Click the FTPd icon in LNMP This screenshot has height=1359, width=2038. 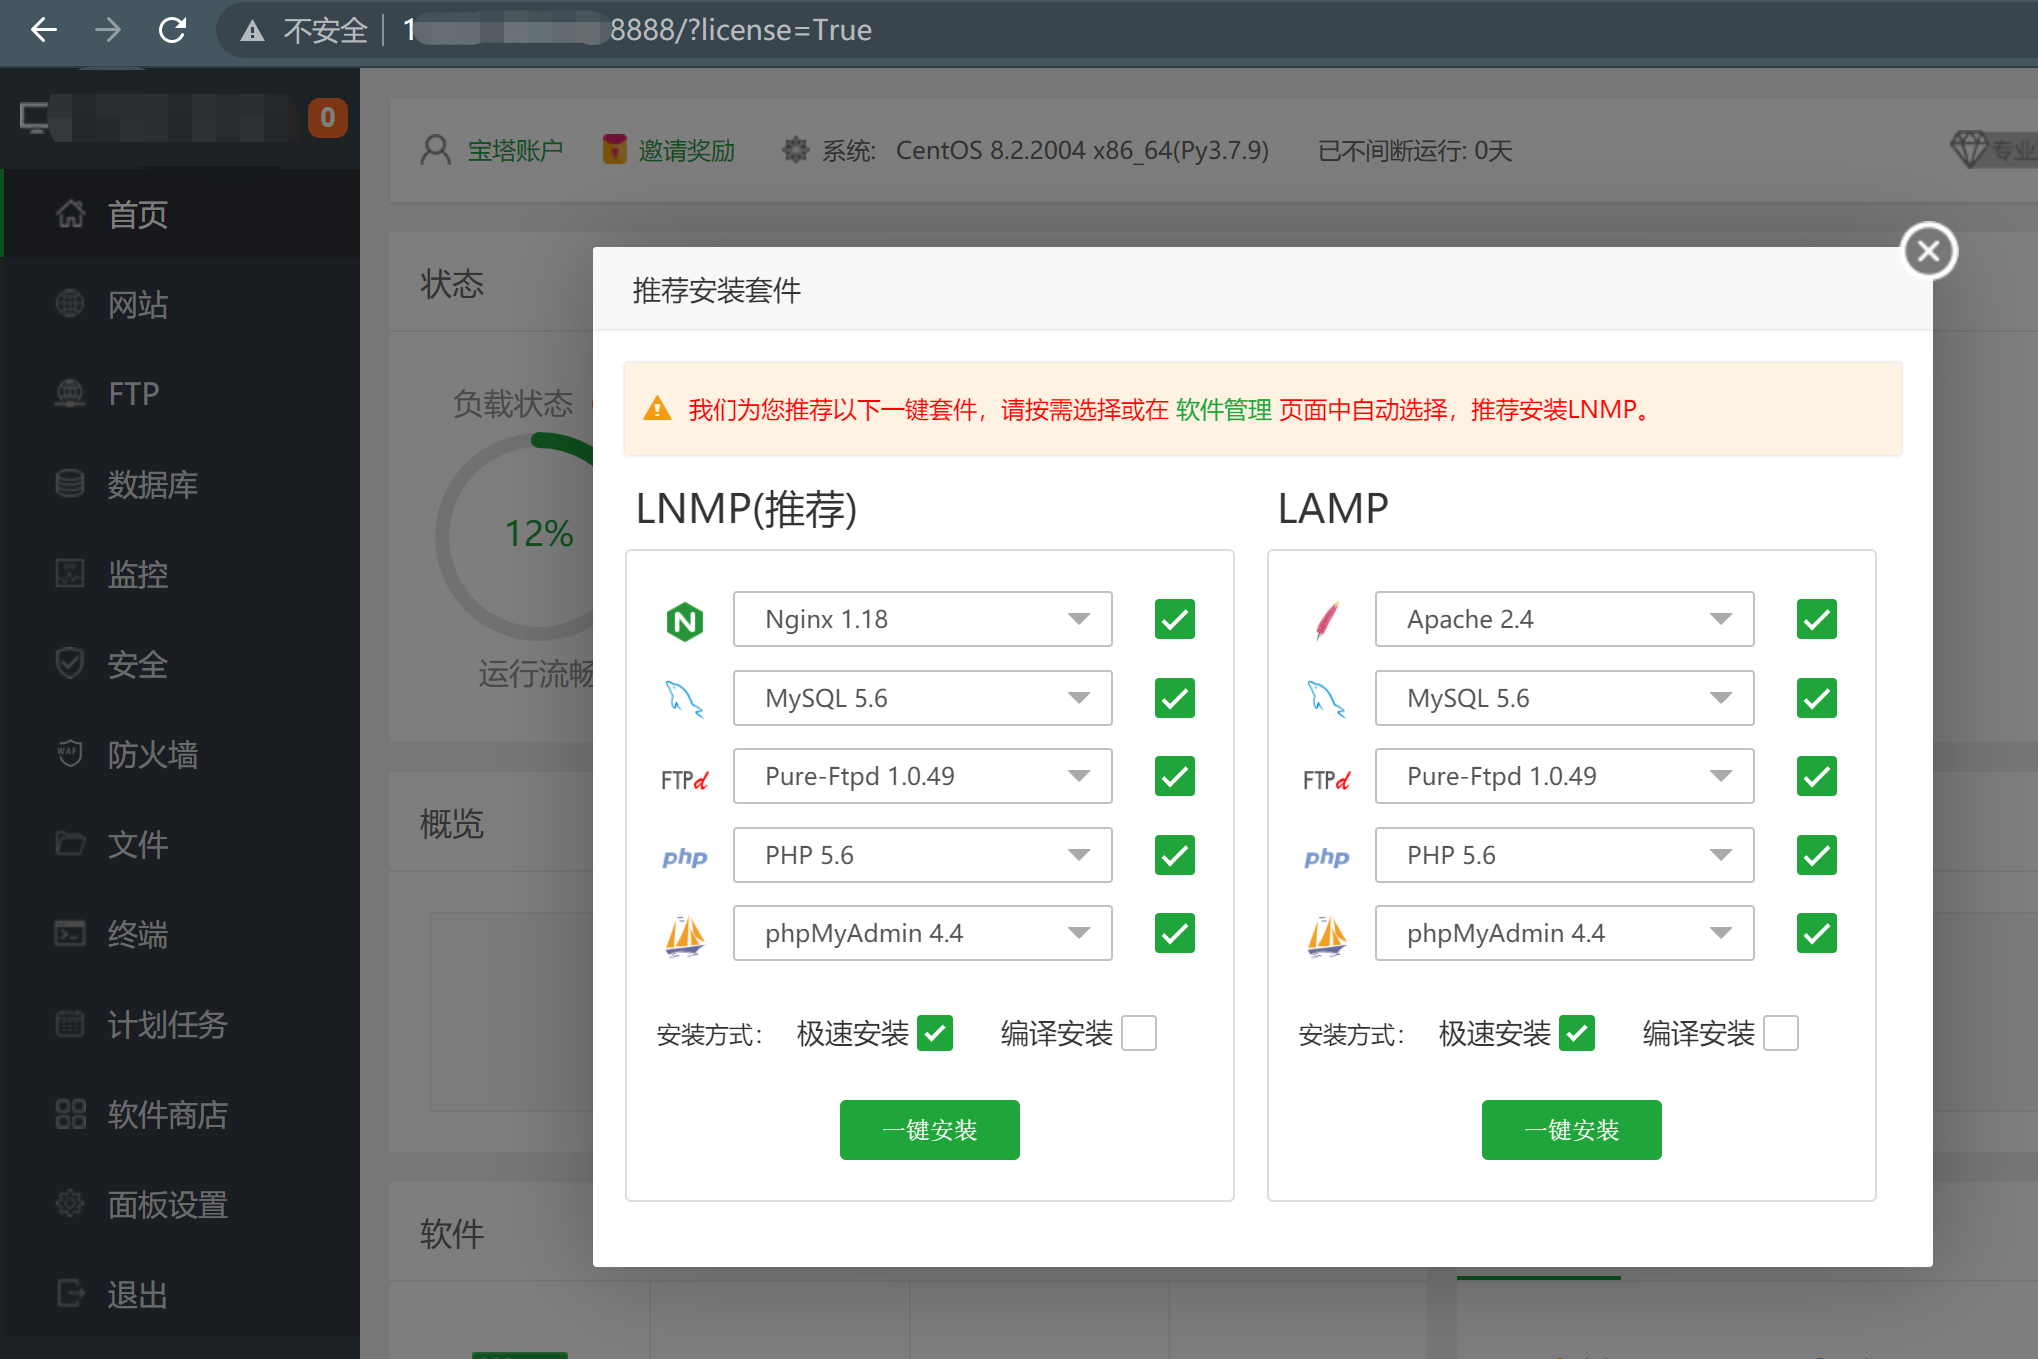[685, 779]
